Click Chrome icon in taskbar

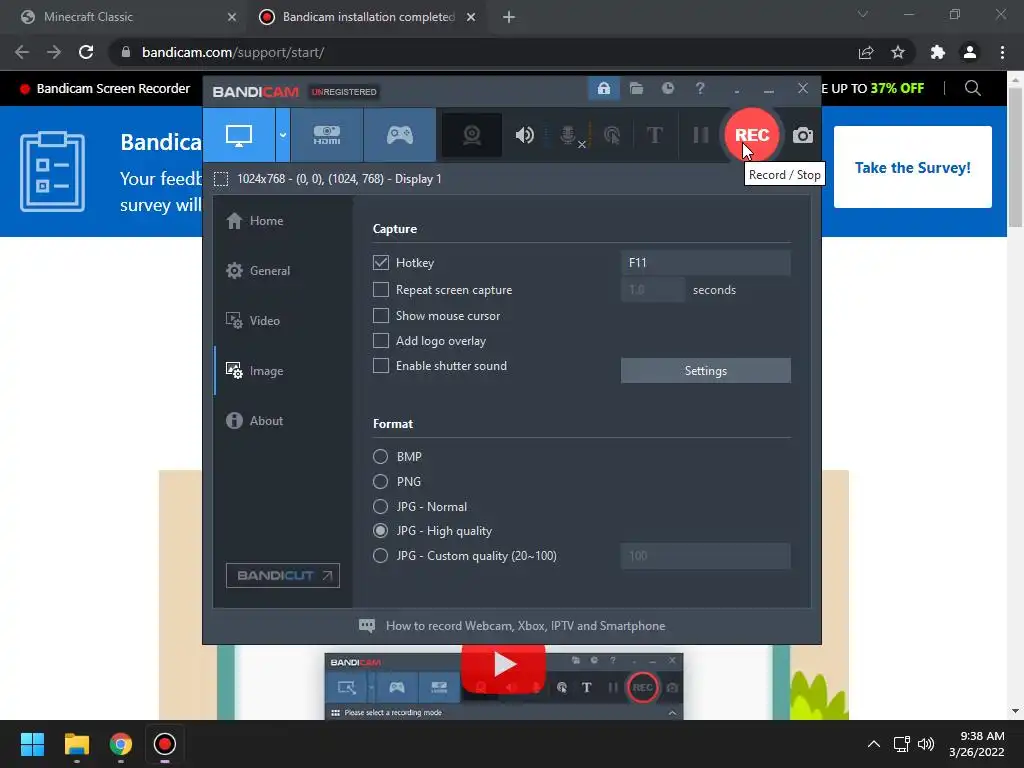click(x=121, y=744)
